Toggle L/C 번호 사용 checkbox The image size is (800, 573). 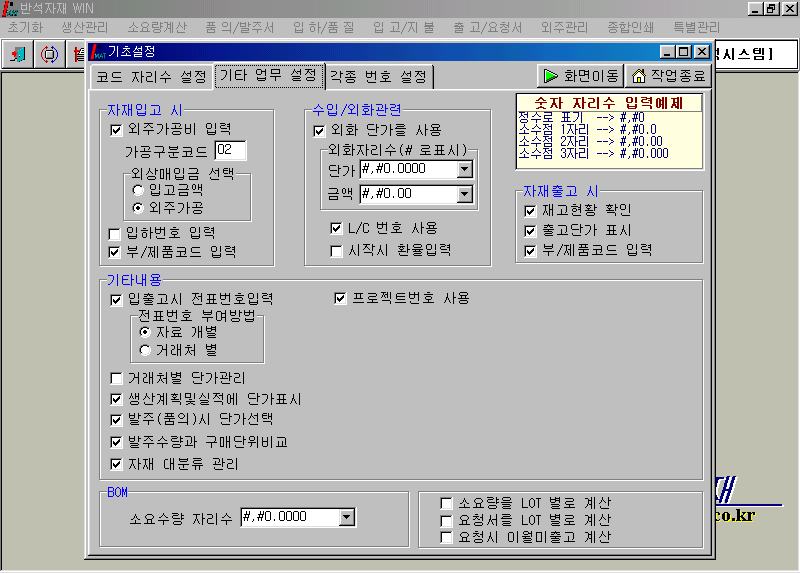pyautogui.click(x=336, y=228)
